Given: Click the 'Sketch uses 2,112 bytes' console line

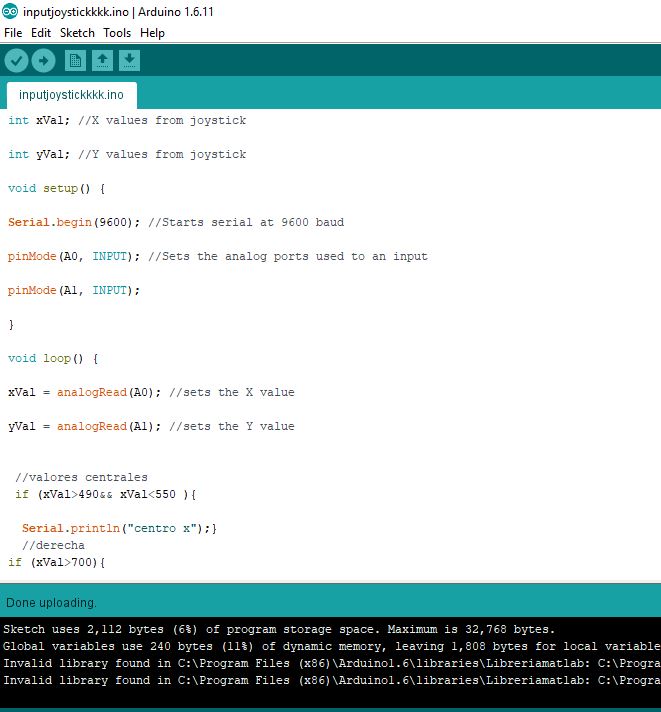Looking at the screenshot, I should tap(279, 630).
